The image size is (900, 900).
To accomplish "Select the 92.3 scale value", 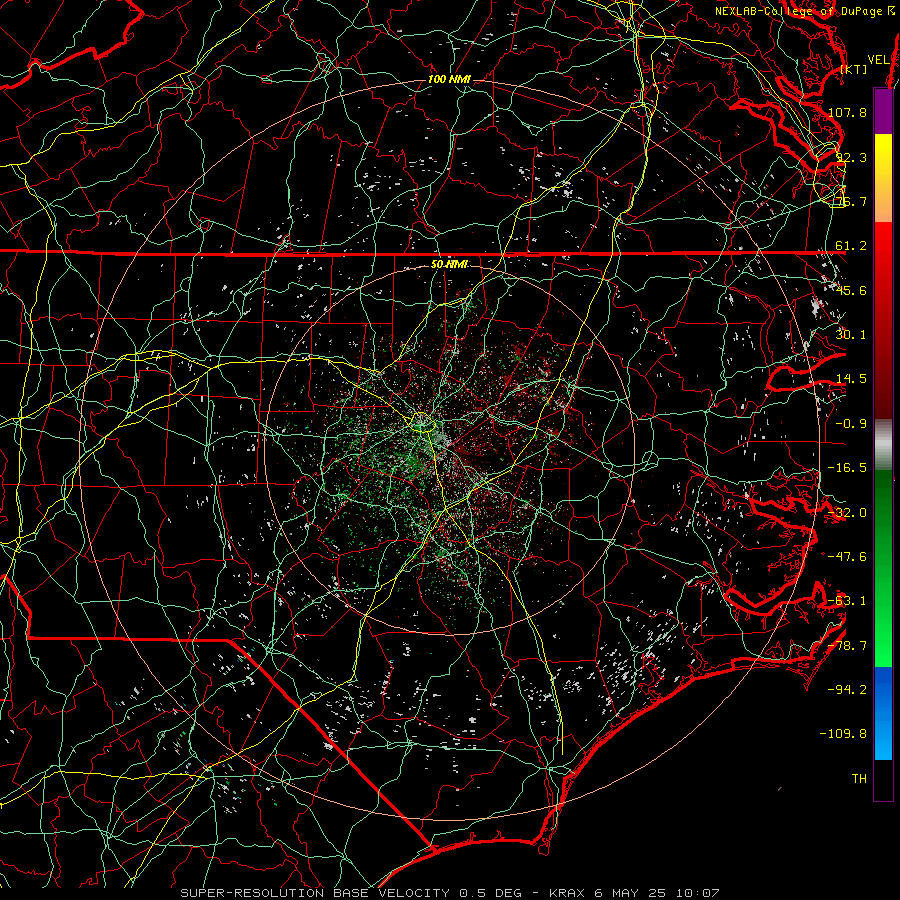I will [851, 157].
